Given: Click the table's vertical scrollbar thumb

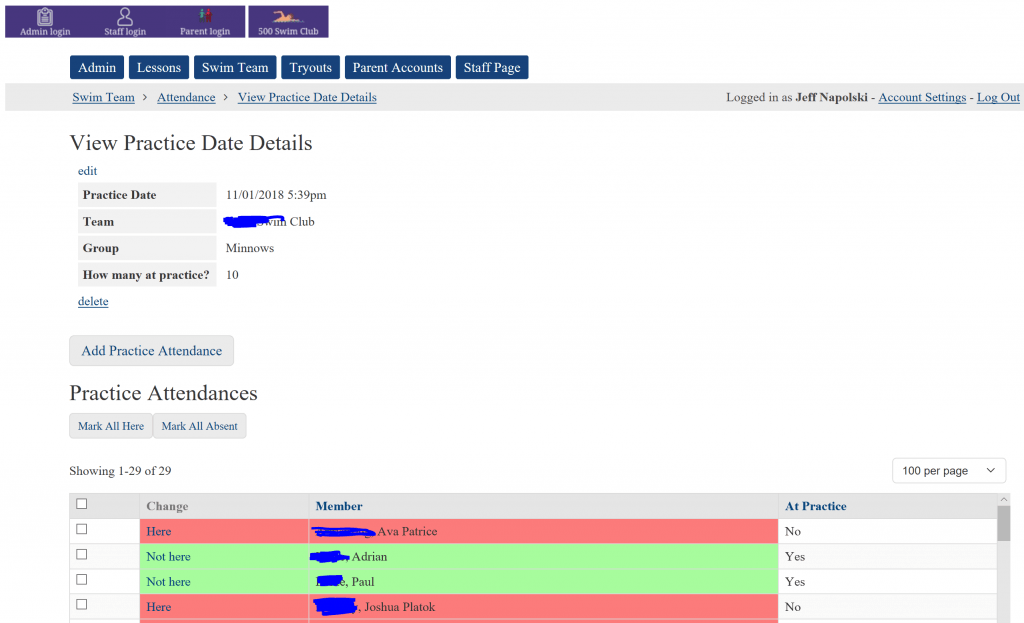Looking at the screenshot, I should pos(1003,523).
